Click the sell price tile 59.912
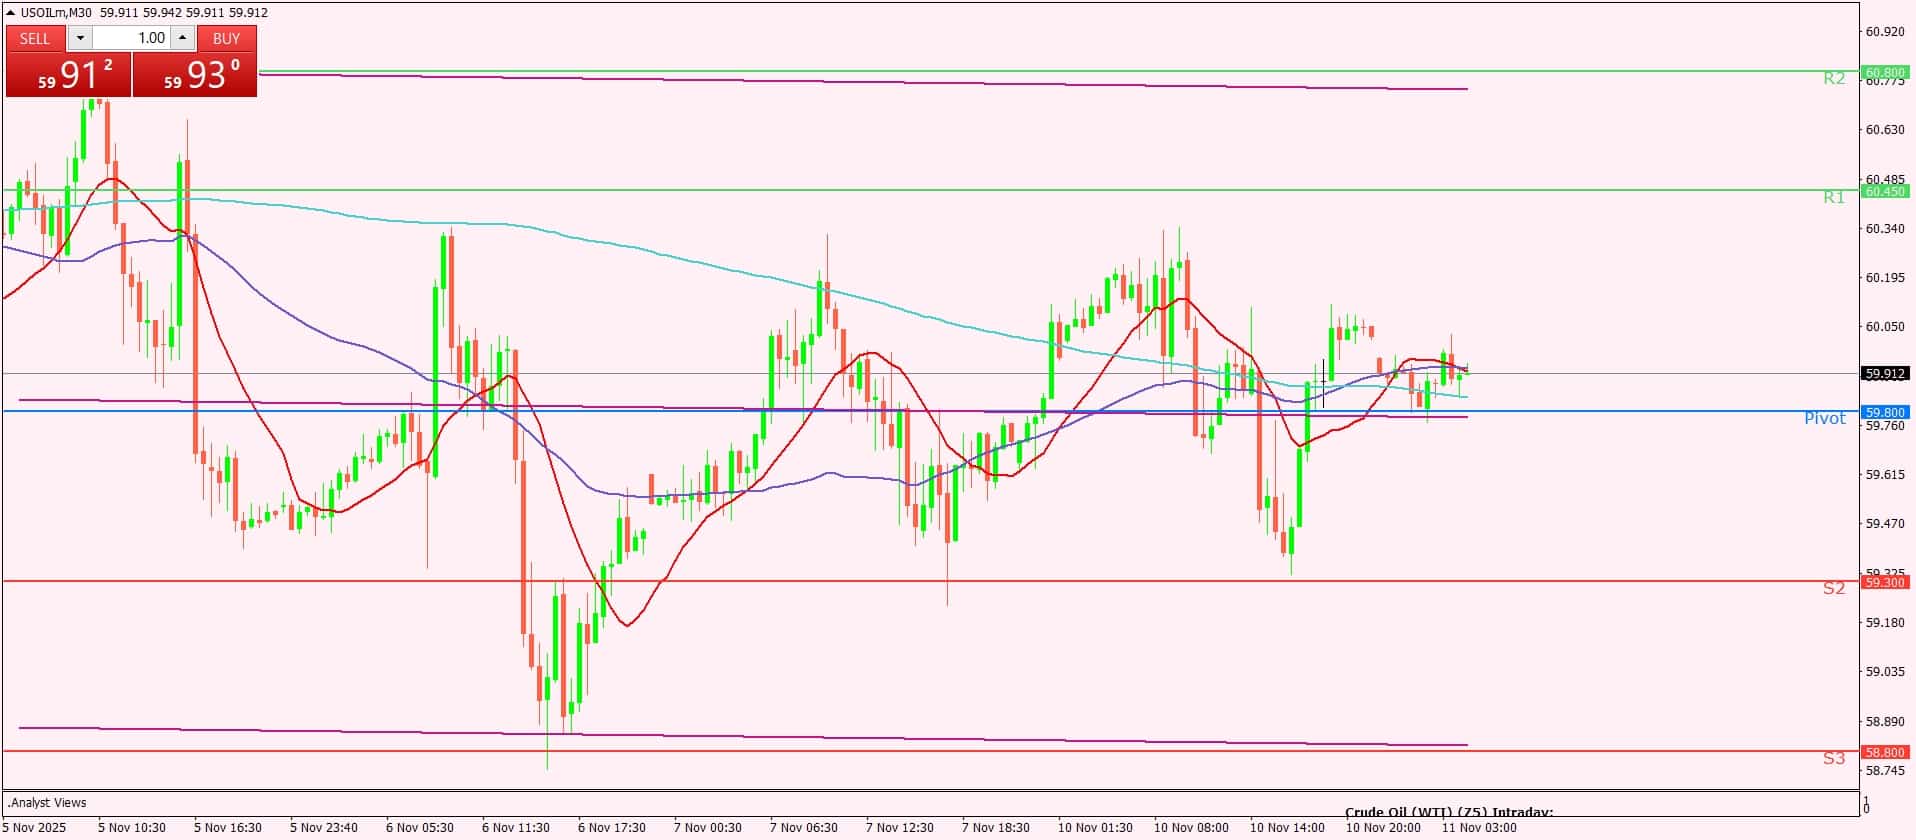This screenshot has width=1916, height=840. 68,75
